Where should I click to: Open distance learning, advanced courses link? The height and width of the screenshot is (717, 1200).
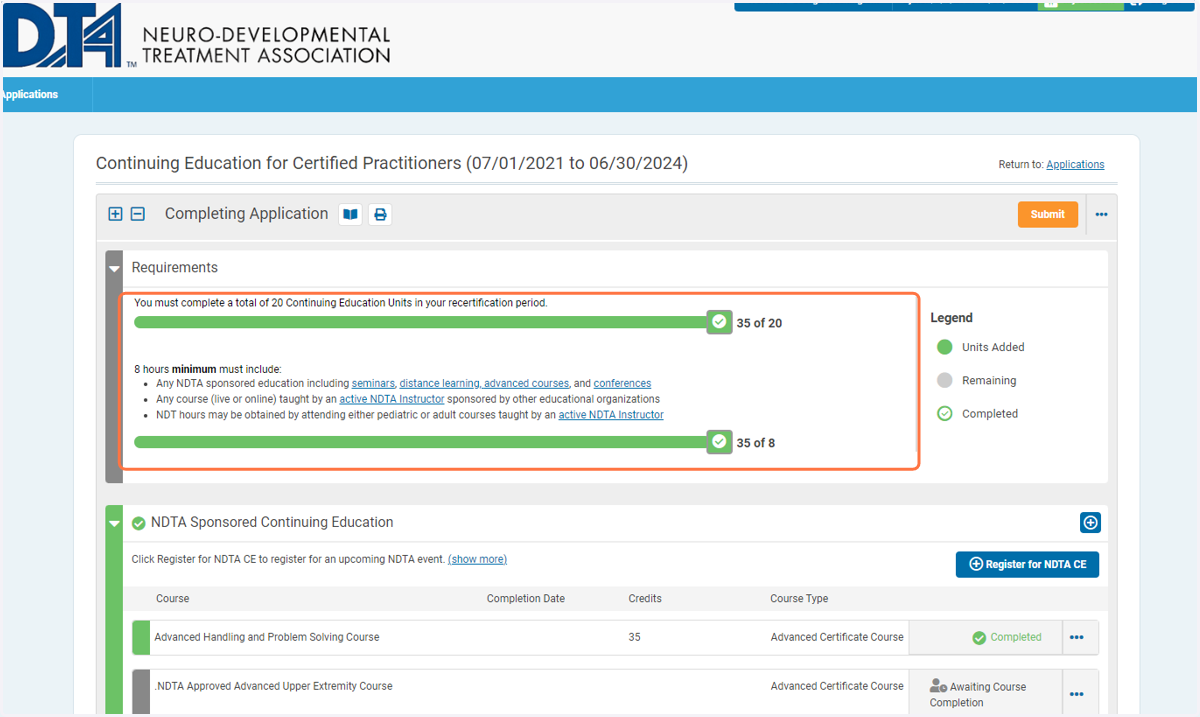[484, 384]
